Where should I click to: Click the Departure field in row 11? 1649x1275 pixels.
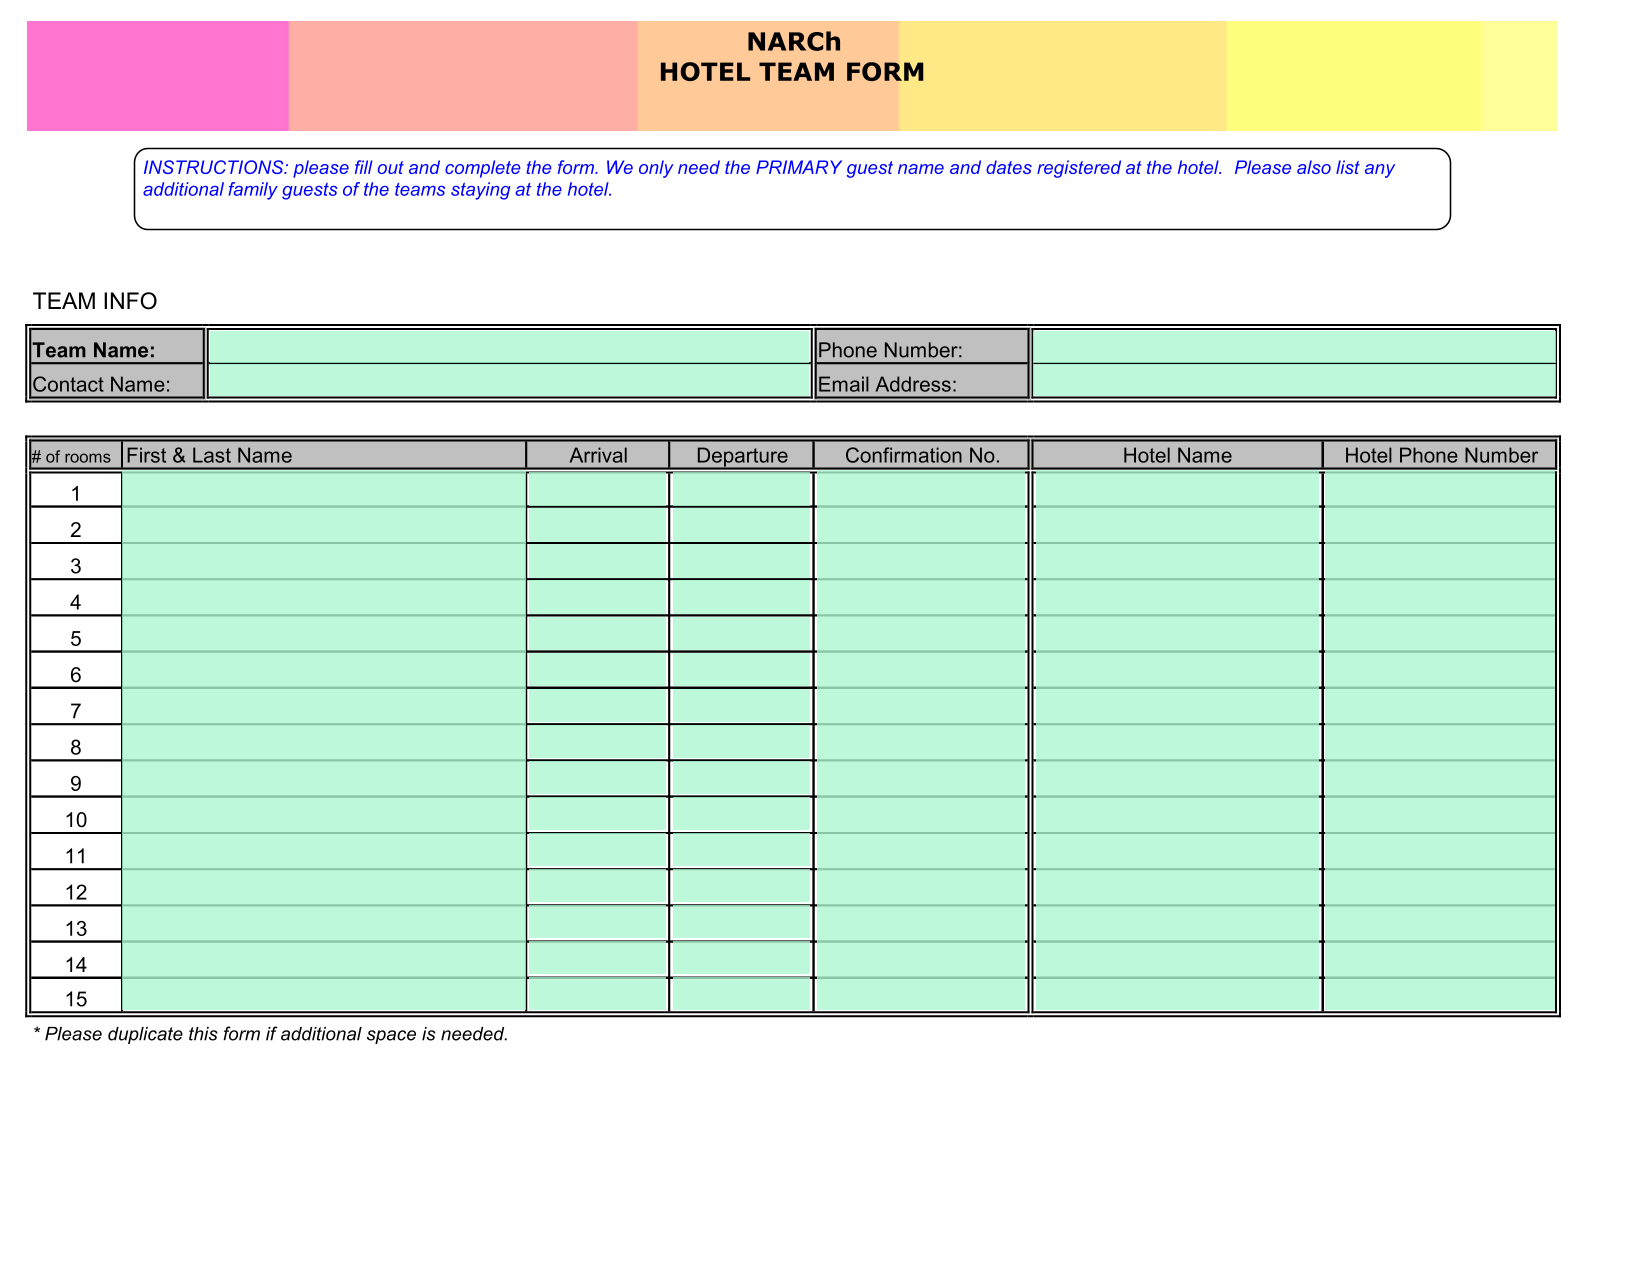(x=741, y=851)
